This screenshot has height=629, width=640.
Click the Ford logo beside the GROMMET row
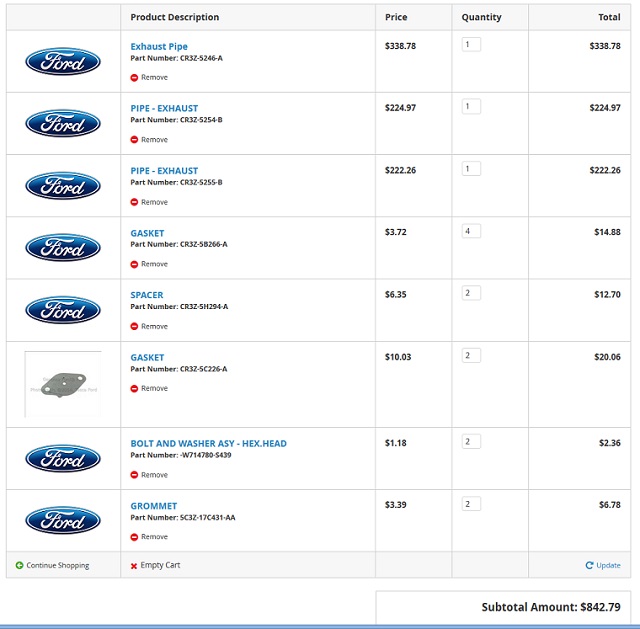[63, 521]
